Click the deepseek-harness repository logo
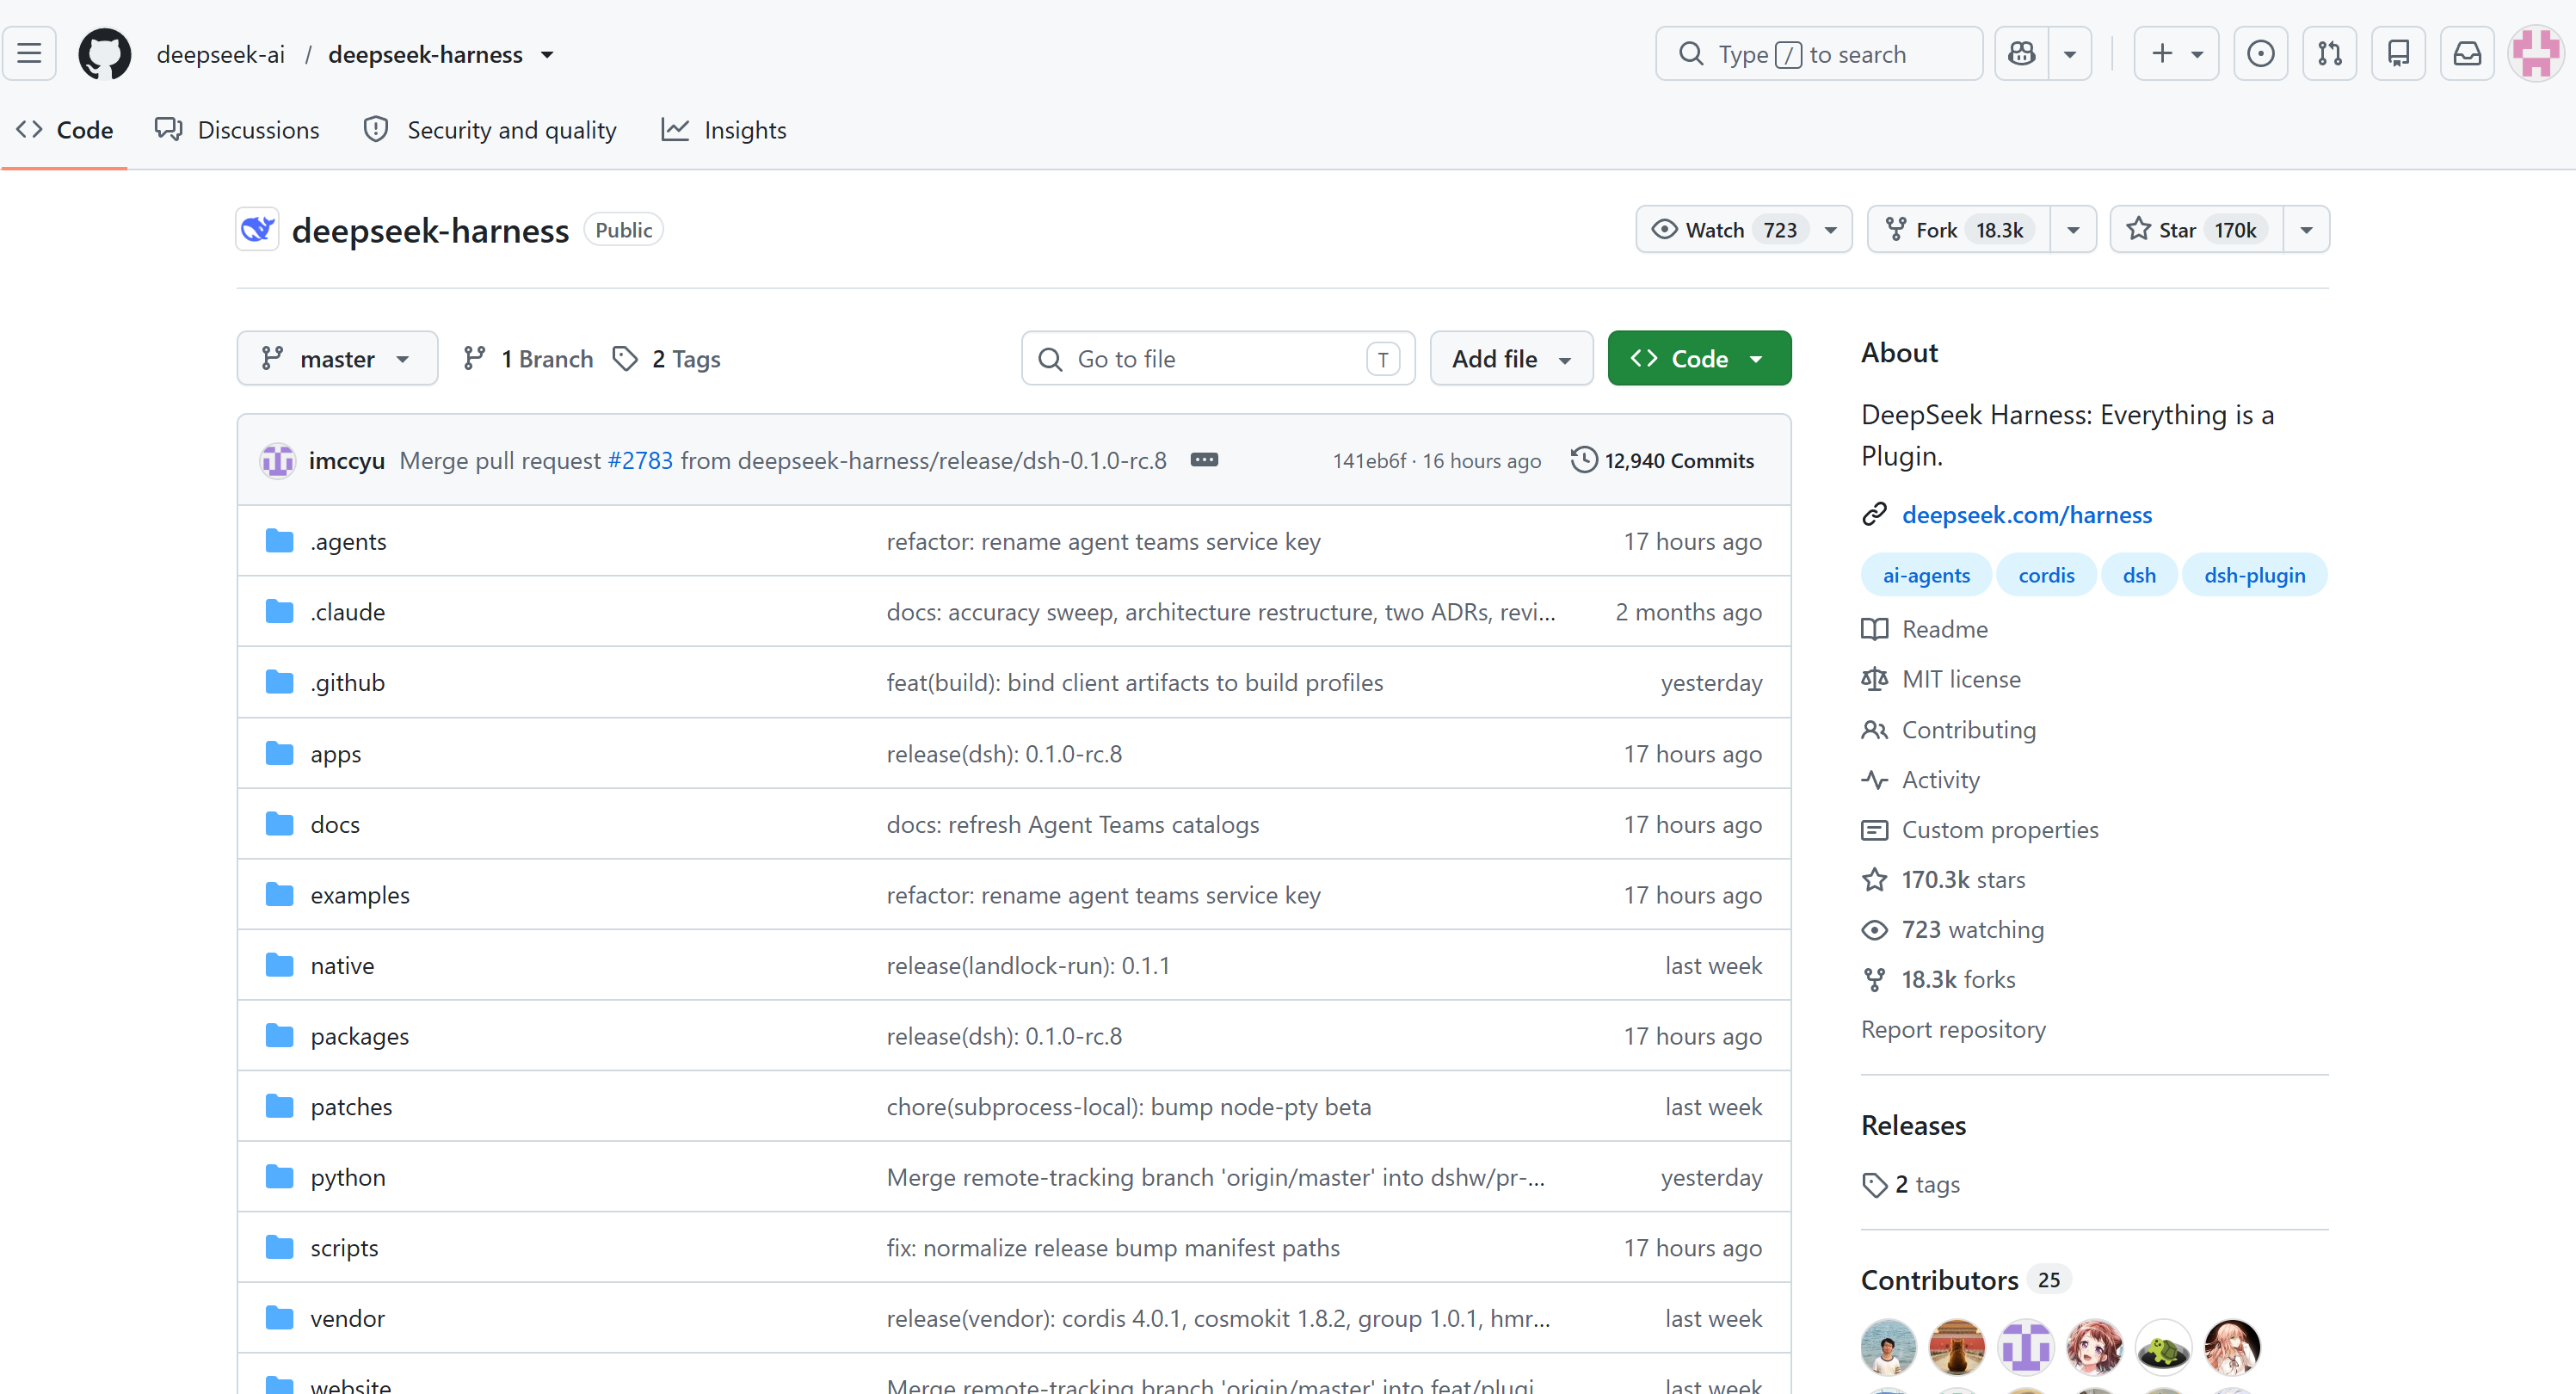 point(258,230)
